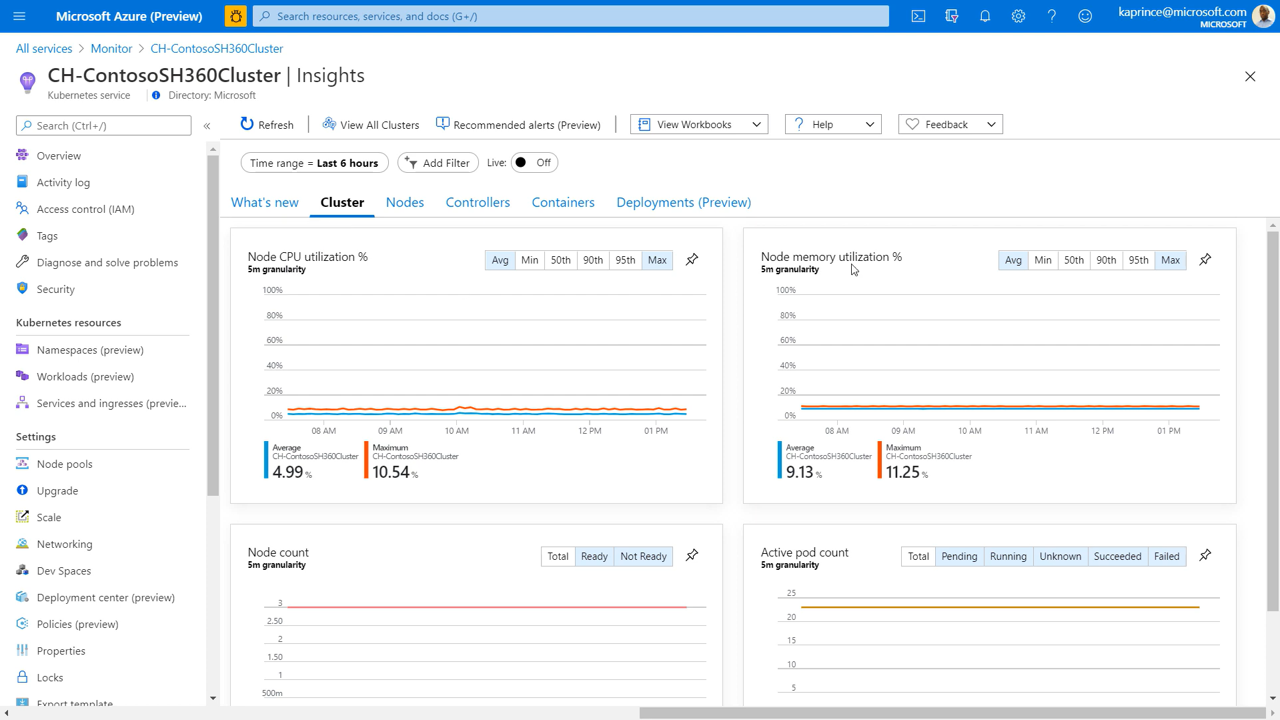Switch to the Containers tab
Image resolution: width=1280 pixels, height=720 pixels.
click(x=563, y=202)
